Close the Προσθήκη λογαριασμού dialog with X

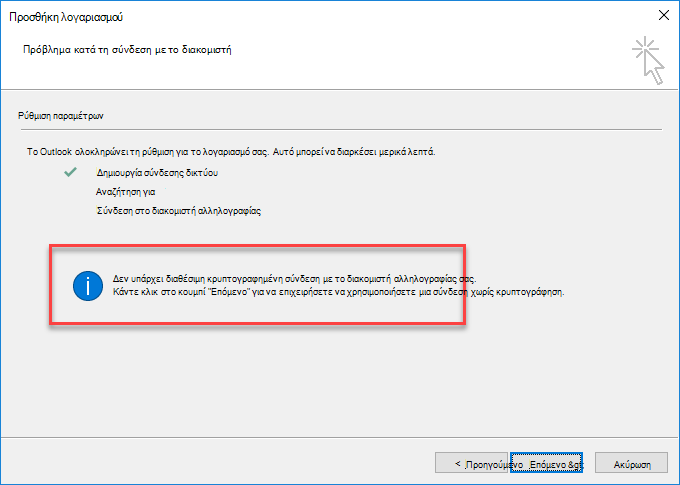(664, 15)
